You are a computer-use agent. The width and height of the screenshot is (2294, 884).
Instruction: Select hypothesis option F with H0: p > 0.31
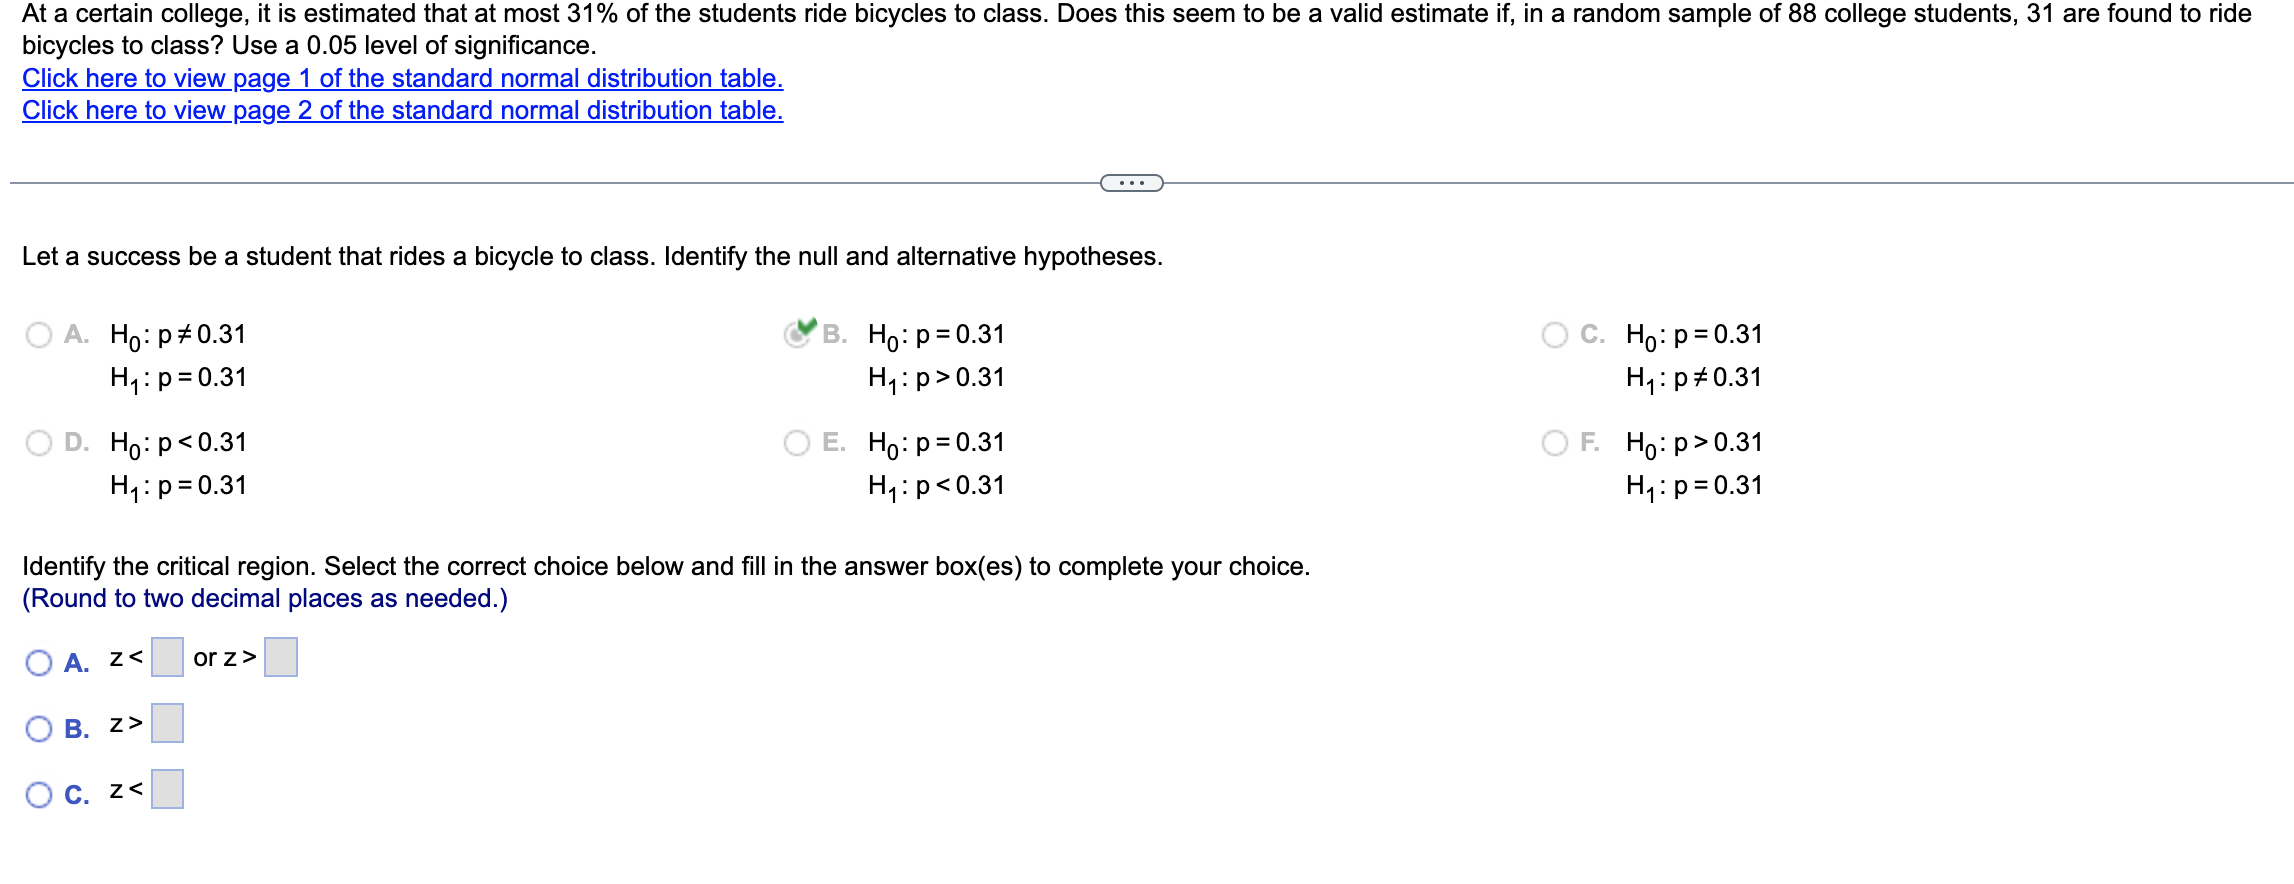point(1555,443)
